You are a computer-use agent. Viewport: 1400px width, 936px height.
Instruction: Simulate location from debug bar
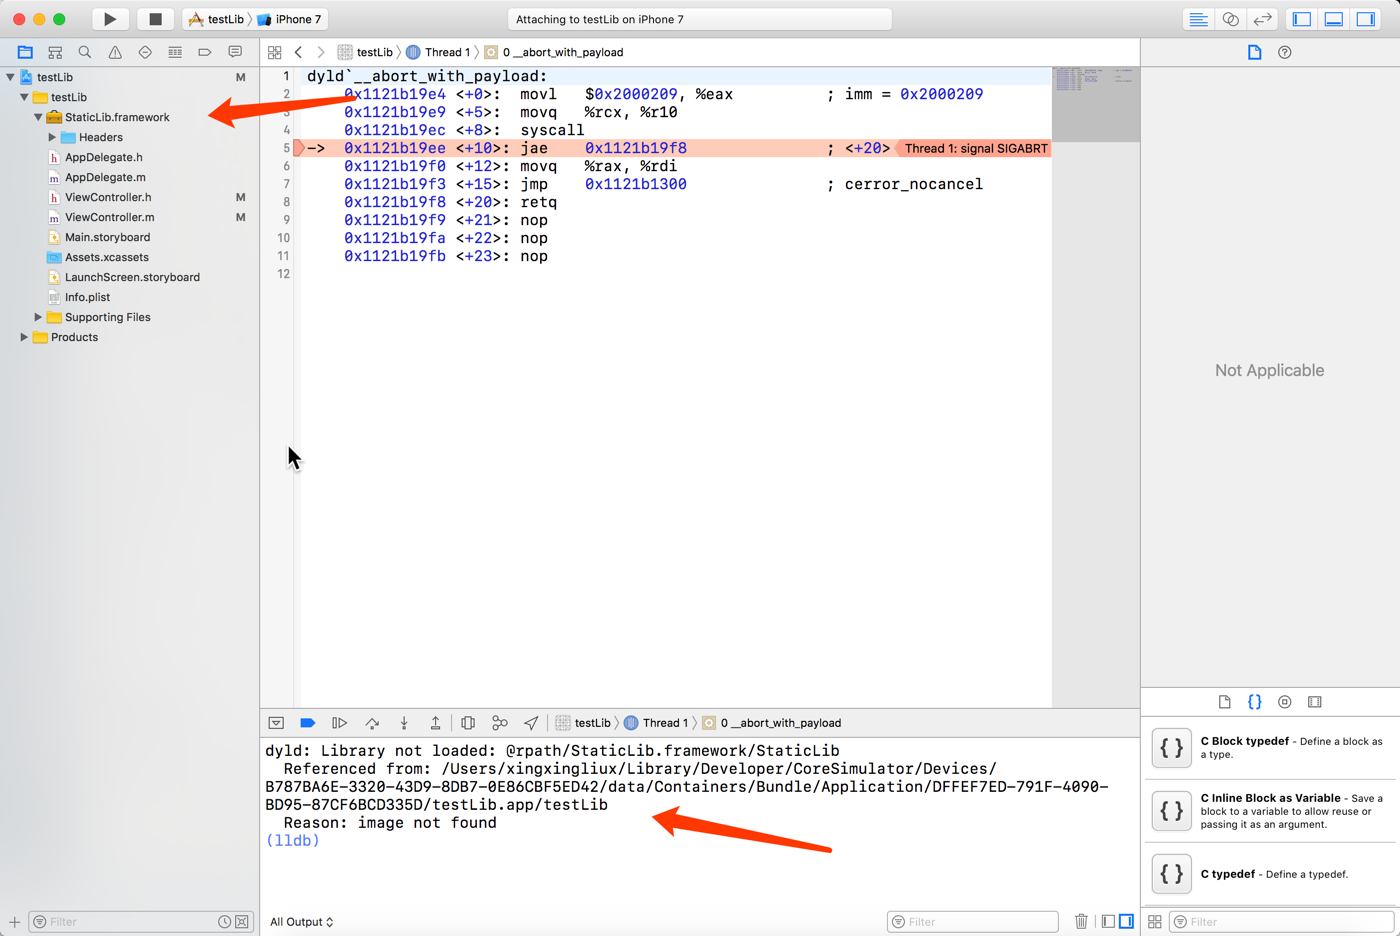pos(531,723)
